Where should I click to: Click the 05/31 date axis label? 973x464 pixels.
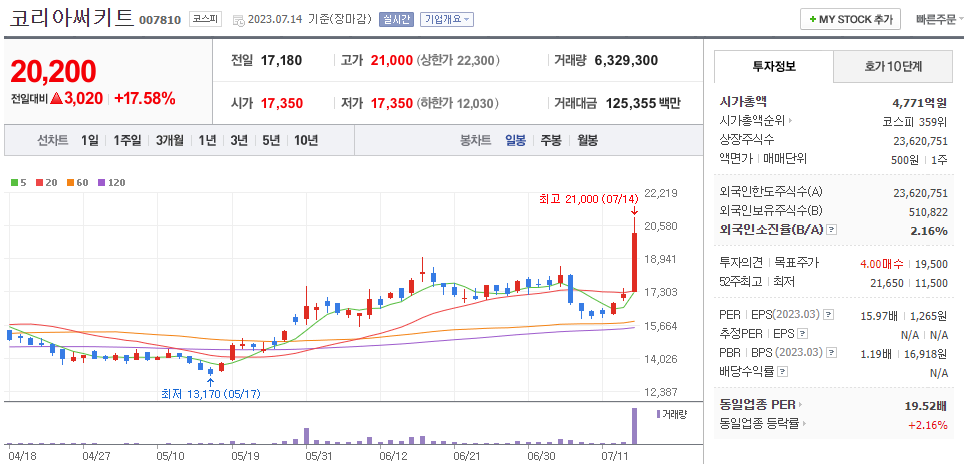point(318,456)
